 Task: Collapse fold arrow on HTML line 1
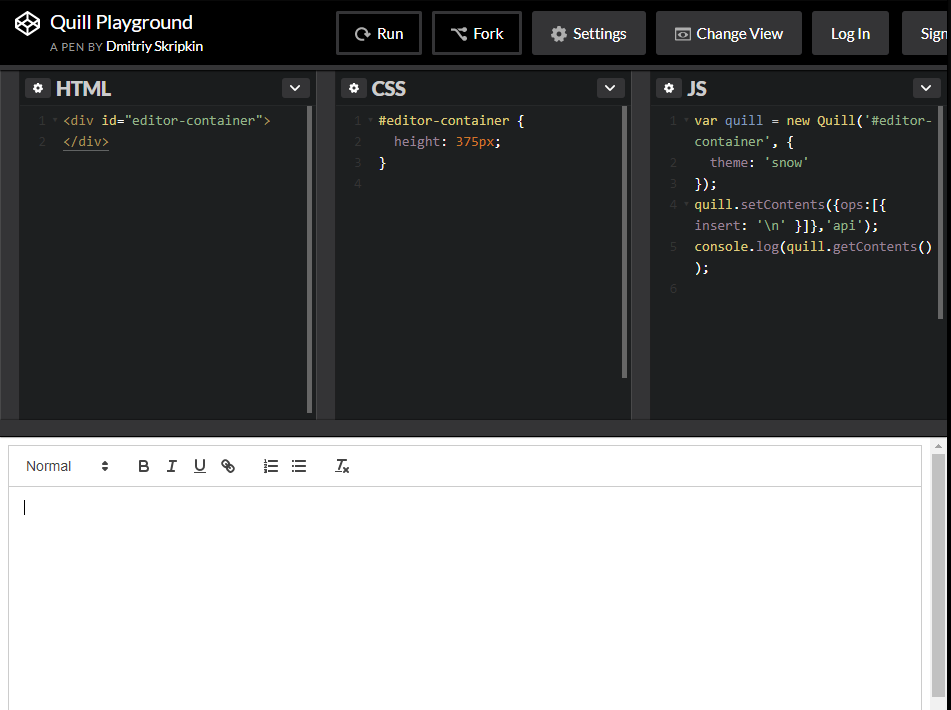pyautogui.click(x=55, y=120)
